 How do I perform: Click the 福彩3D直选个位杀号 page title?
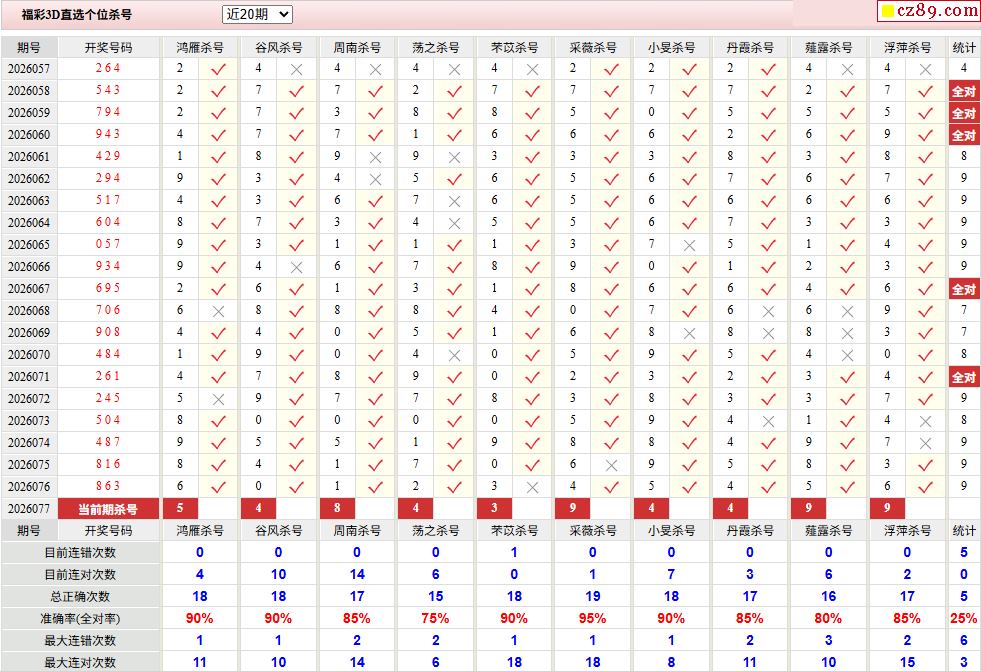(x=76, y=14)
